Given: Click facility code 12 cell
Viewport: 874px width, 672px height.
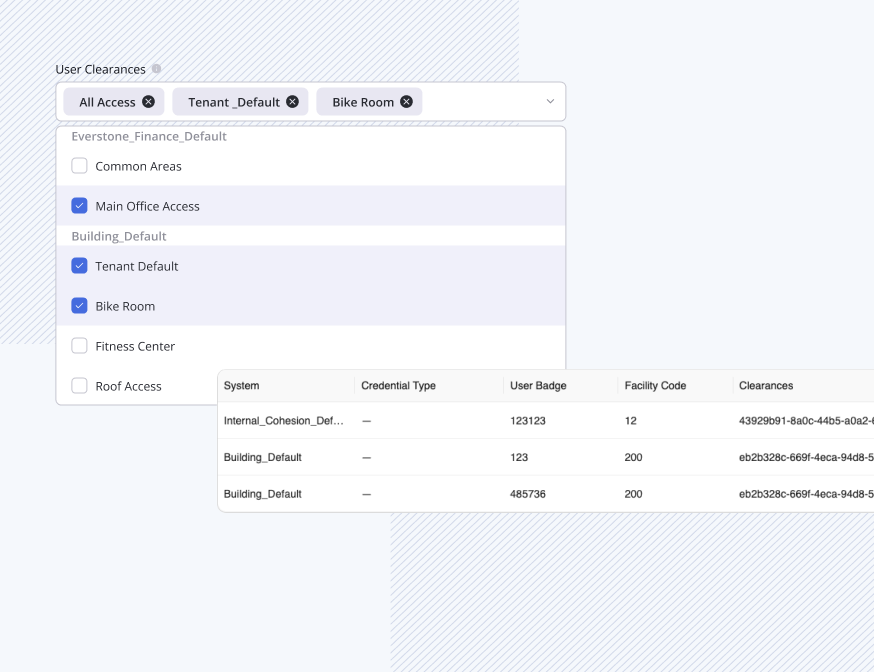Looking at the screenshot, I should pos(630,421).
